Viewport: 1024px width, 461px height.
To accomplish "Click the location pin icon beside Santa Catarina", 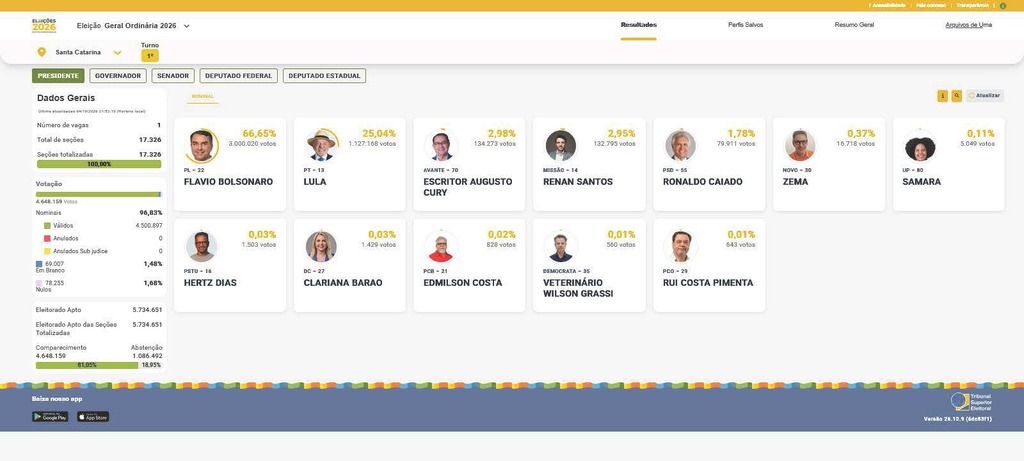I will click(x=42, y=52).
